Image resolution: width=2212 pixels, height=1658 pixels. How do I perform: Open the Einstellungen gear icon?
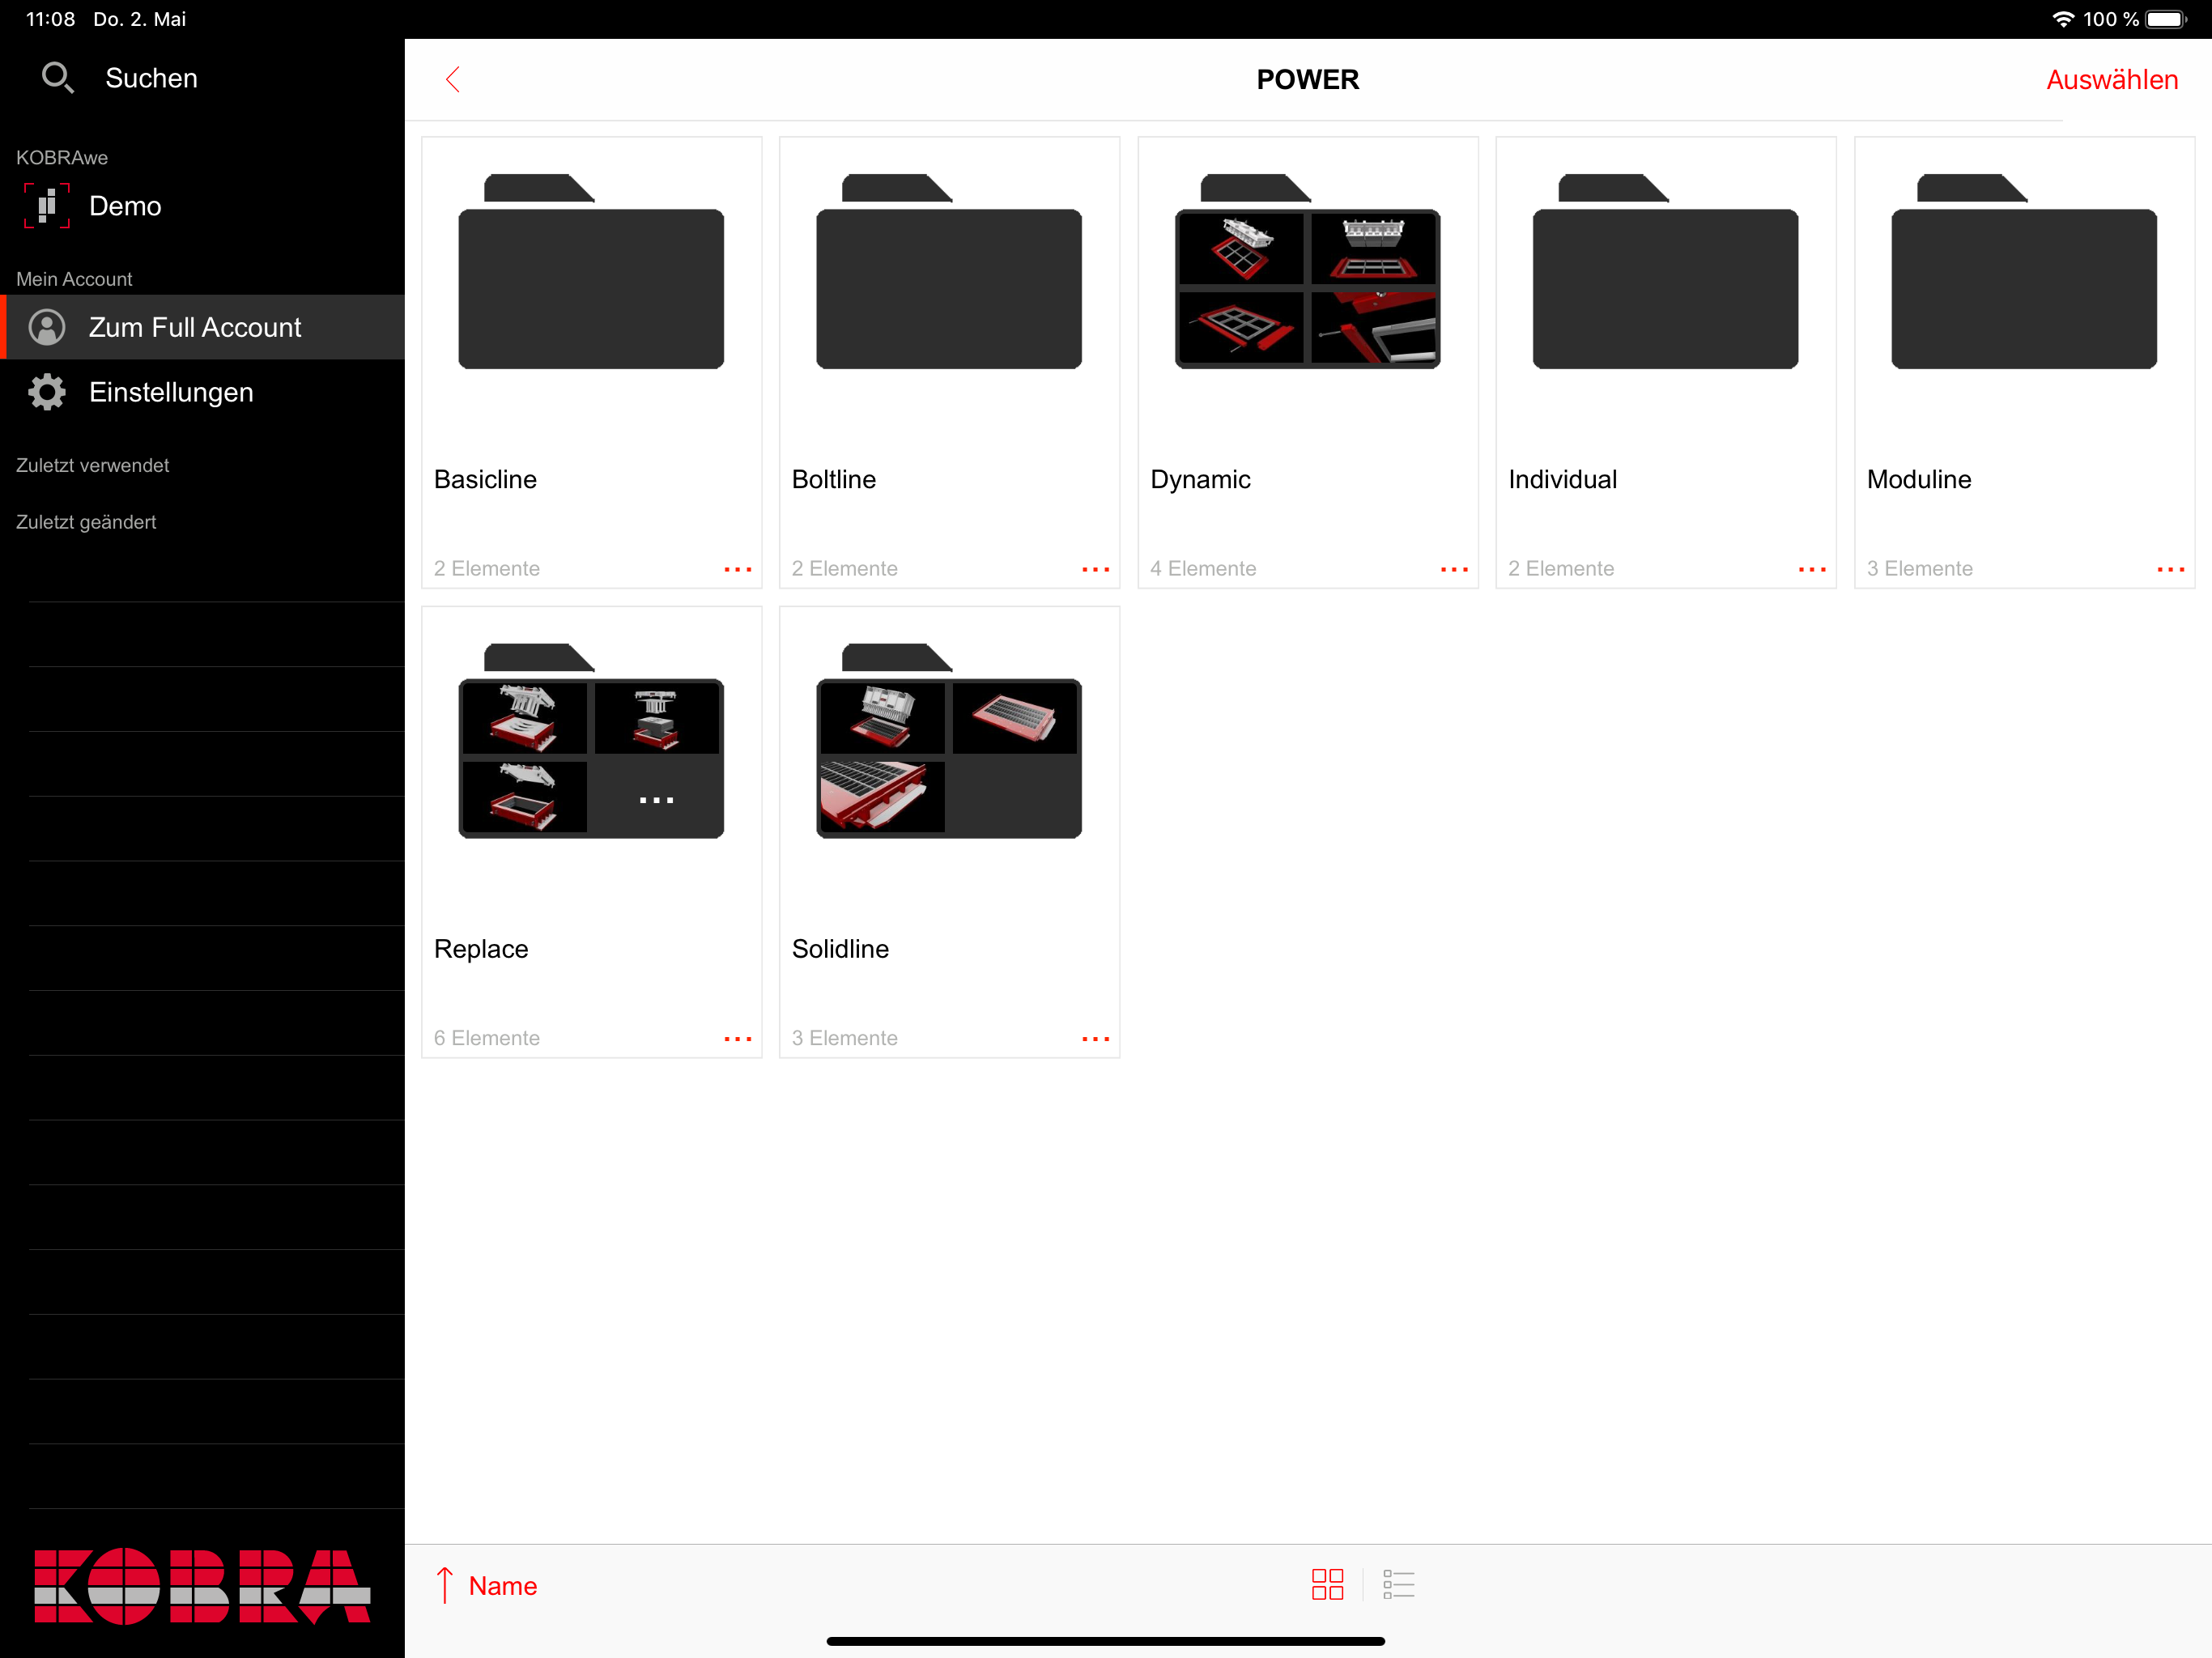(47, 392)
